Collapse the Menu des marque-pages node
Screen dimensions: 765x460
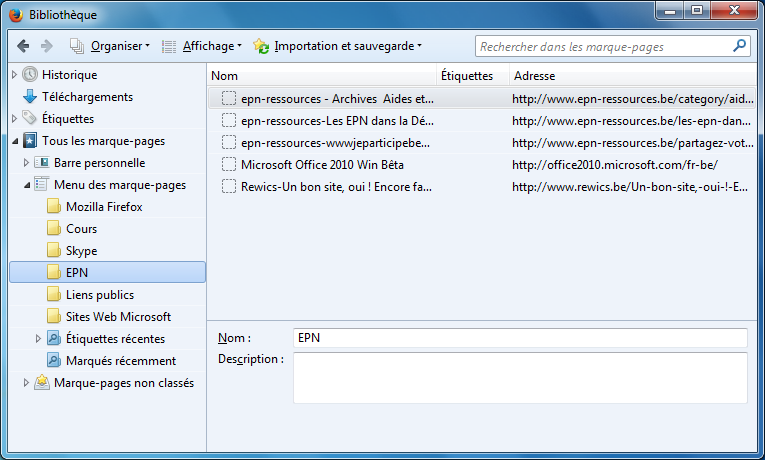(27, 185)
